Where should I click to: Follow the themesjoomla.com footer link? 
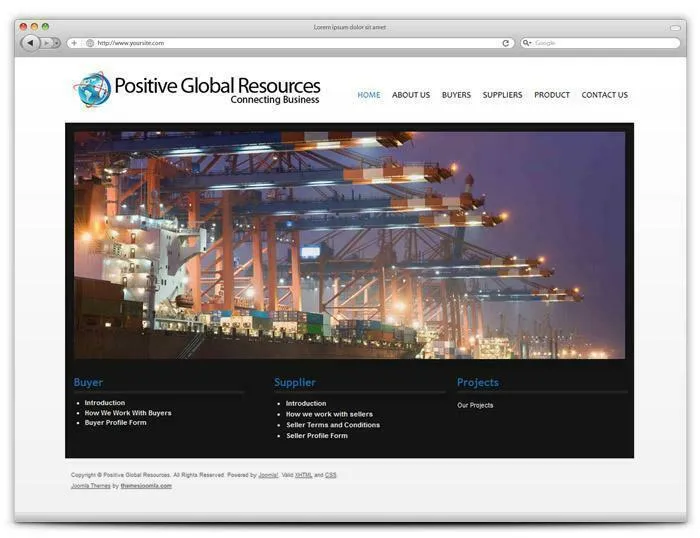[x=146, y=485]
